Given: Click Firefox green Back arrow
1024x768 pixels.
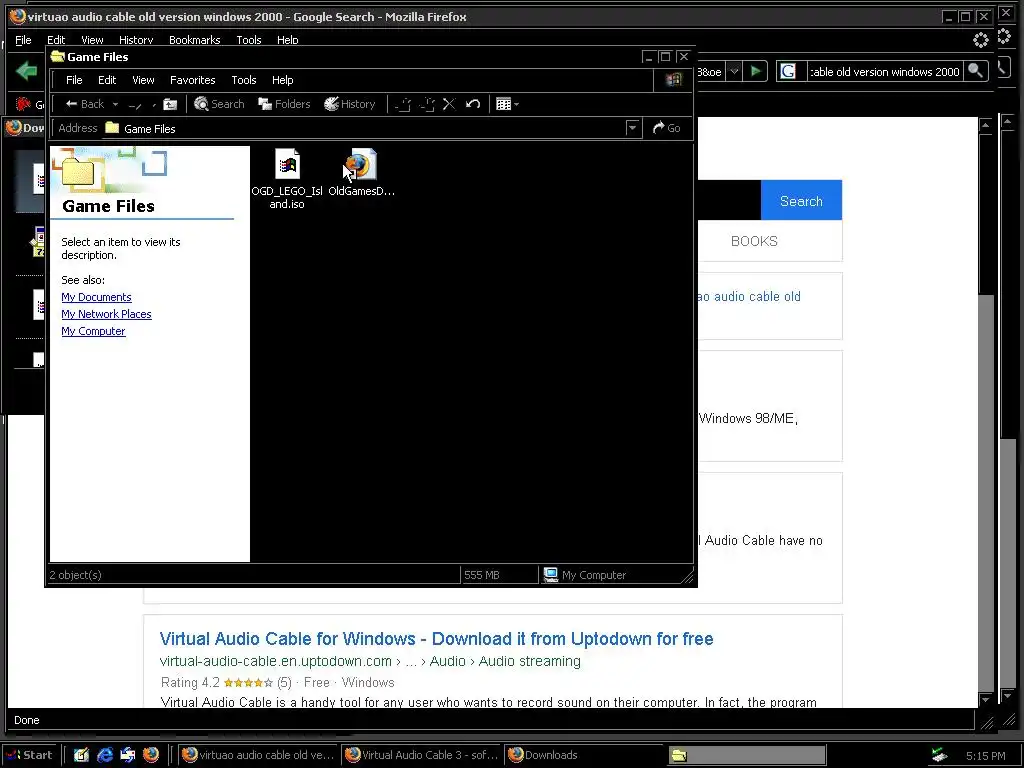Looking at the screenshot, I should coord(27,71).
